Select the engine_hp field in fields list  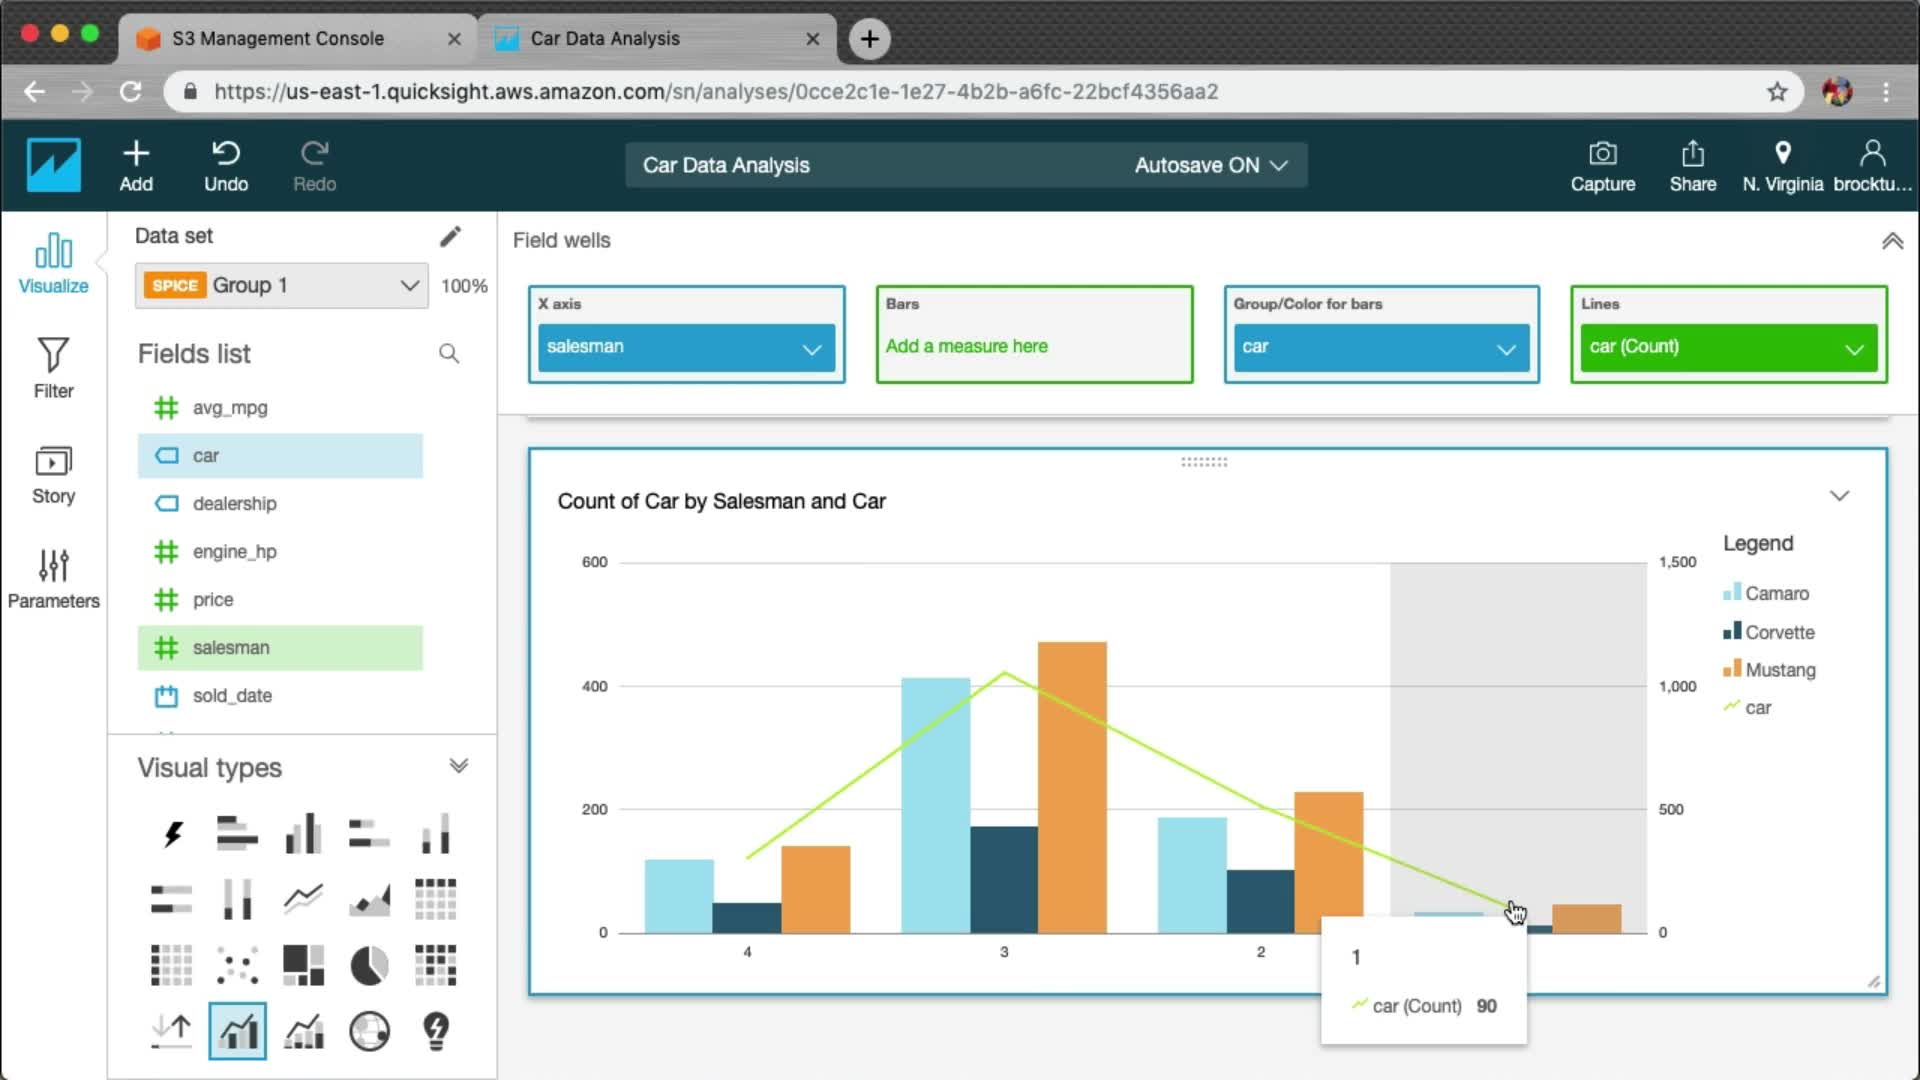click(x=234, y=551)
